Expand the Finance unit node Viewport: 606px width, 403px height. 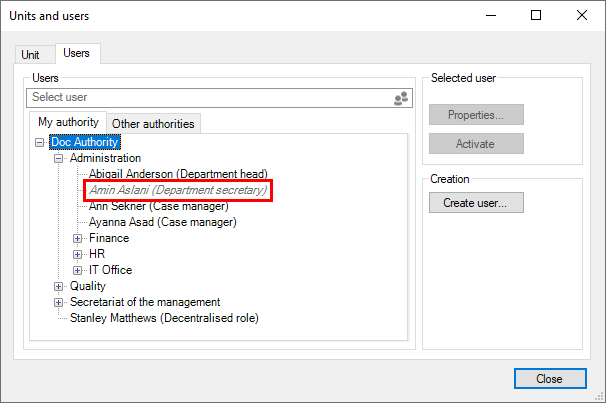78,238
